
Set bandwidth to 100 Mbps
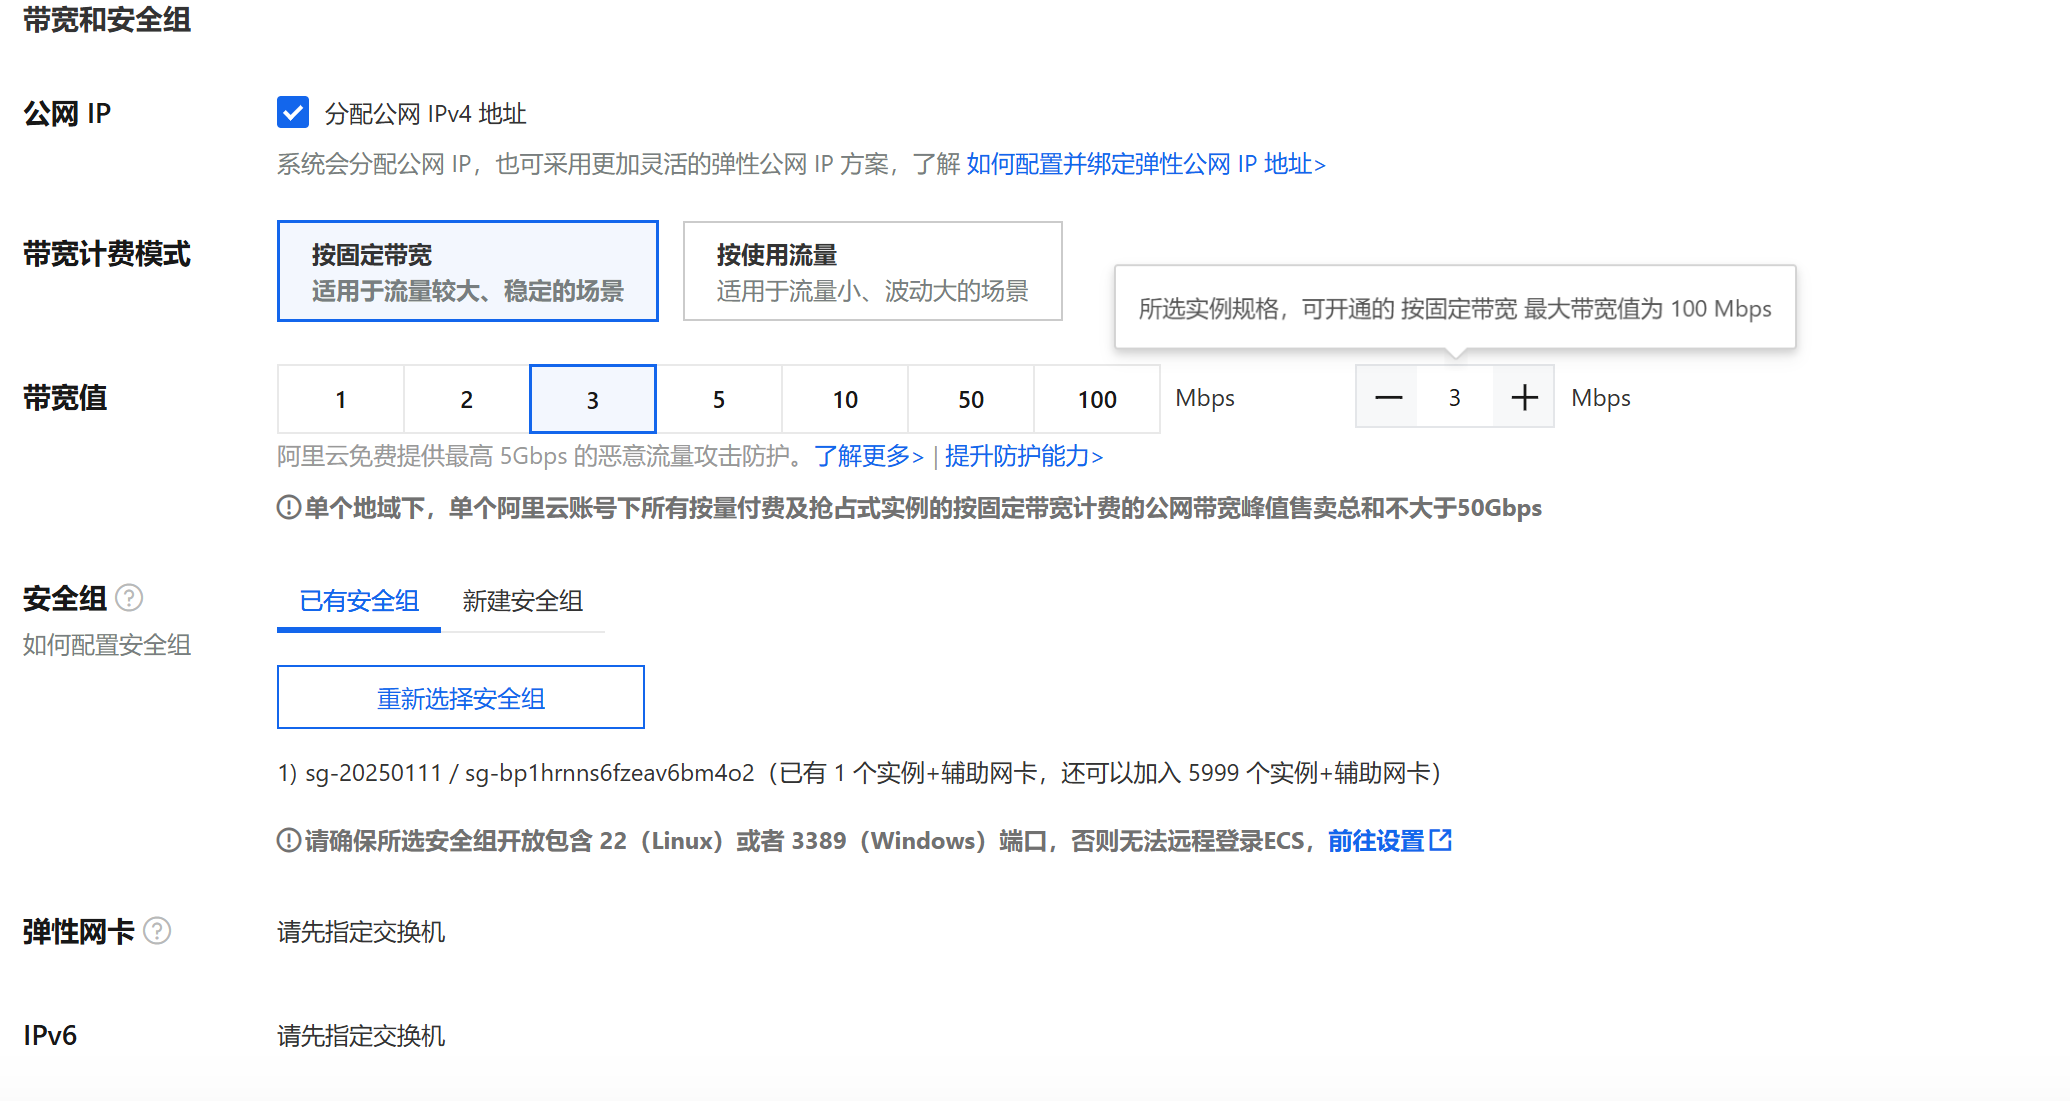click(1097, 399)
